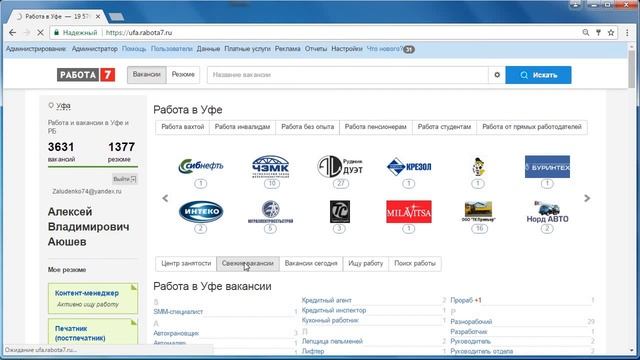
Task: Click the Работа 7 site logo
Action: point(86,75)
